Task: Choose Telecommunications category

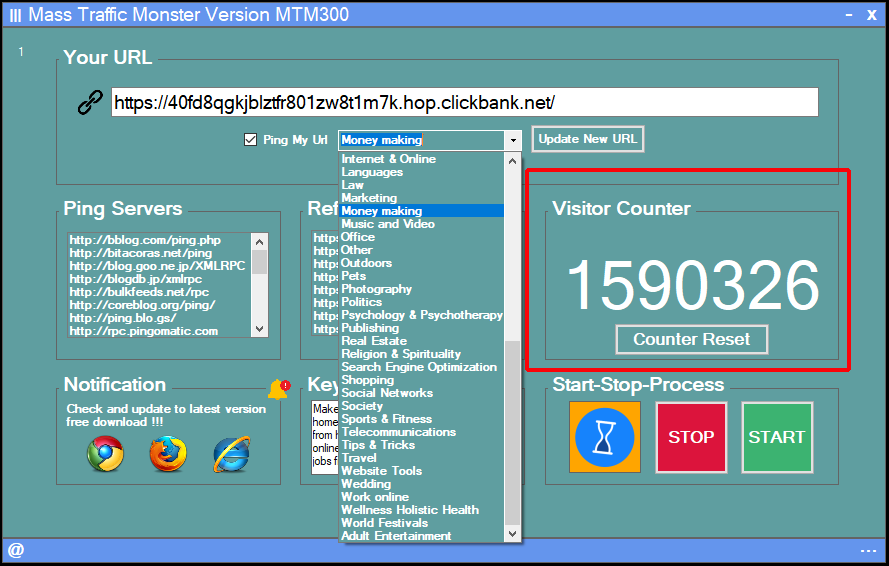Action: (x=421, y=432)
